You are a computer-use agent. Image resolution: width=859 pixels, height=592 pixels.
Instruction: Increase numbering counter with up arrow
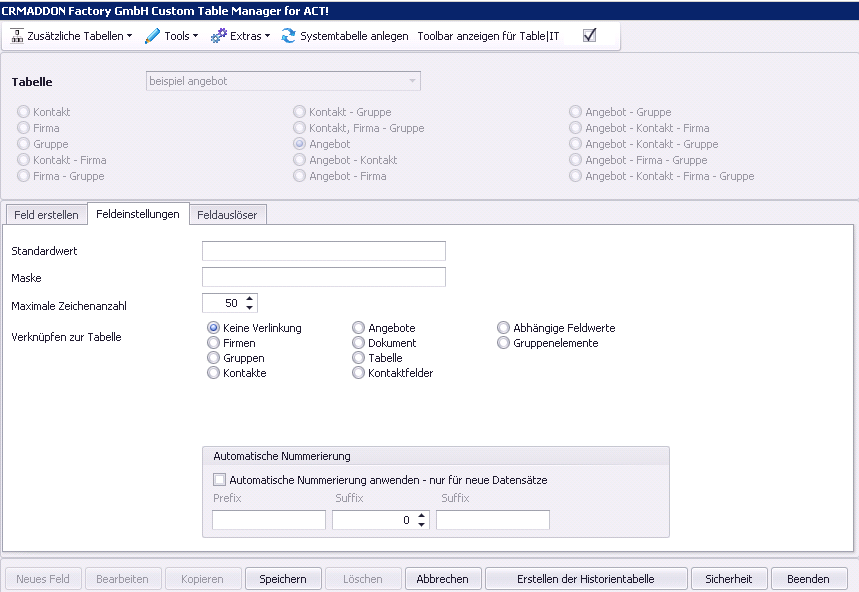[x=421, y=515]
